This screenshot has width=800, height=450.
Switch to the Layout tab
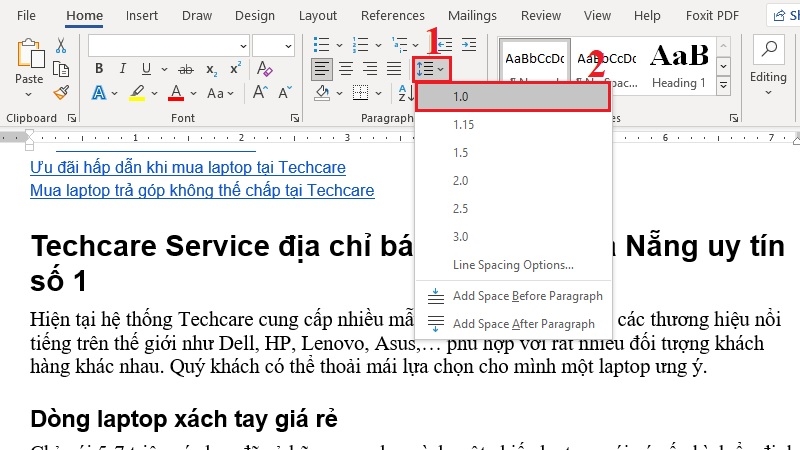coord(318,16)
